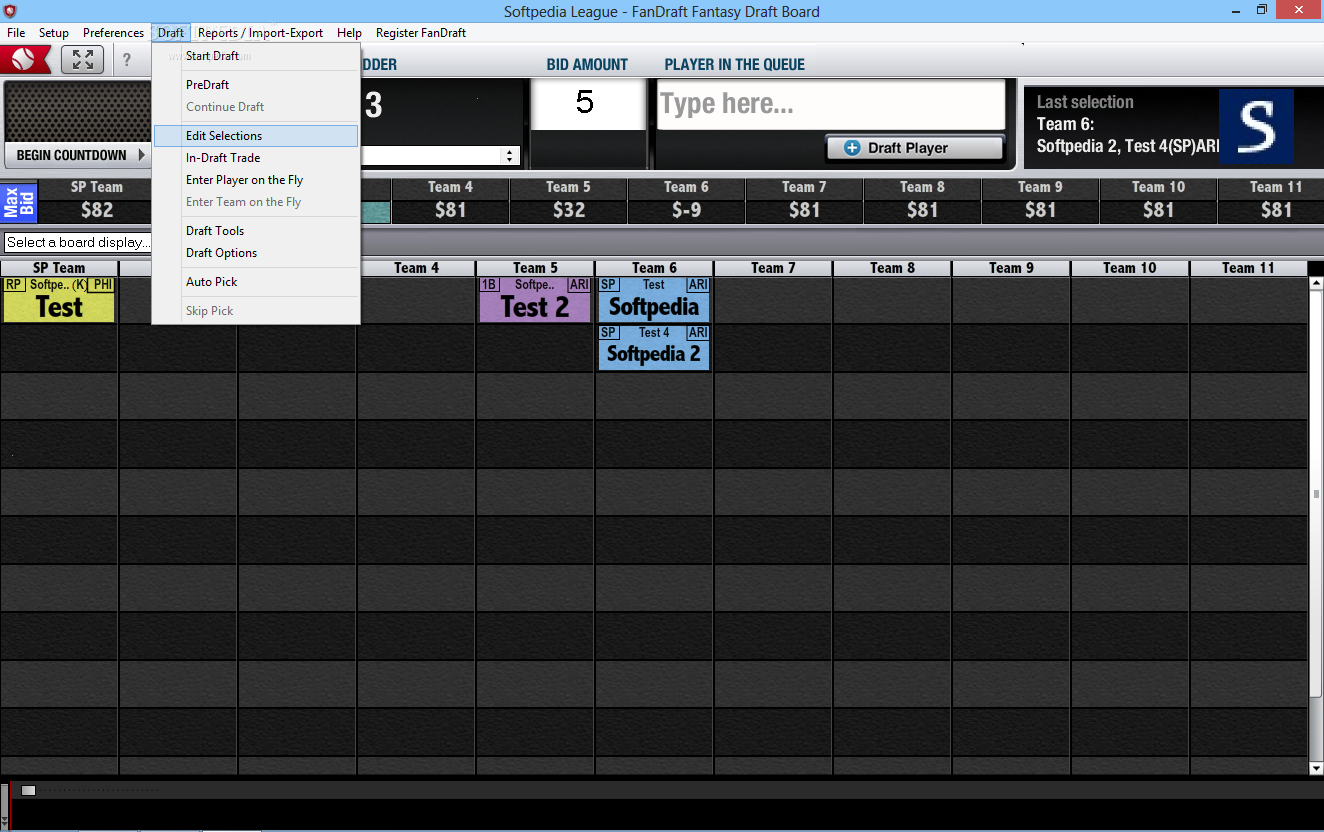Image resolution: width=1324 pixels, height=832 pixels.
Task: Choose Auto Pick from the Draft menu
Action: click(x=256, y=282)
